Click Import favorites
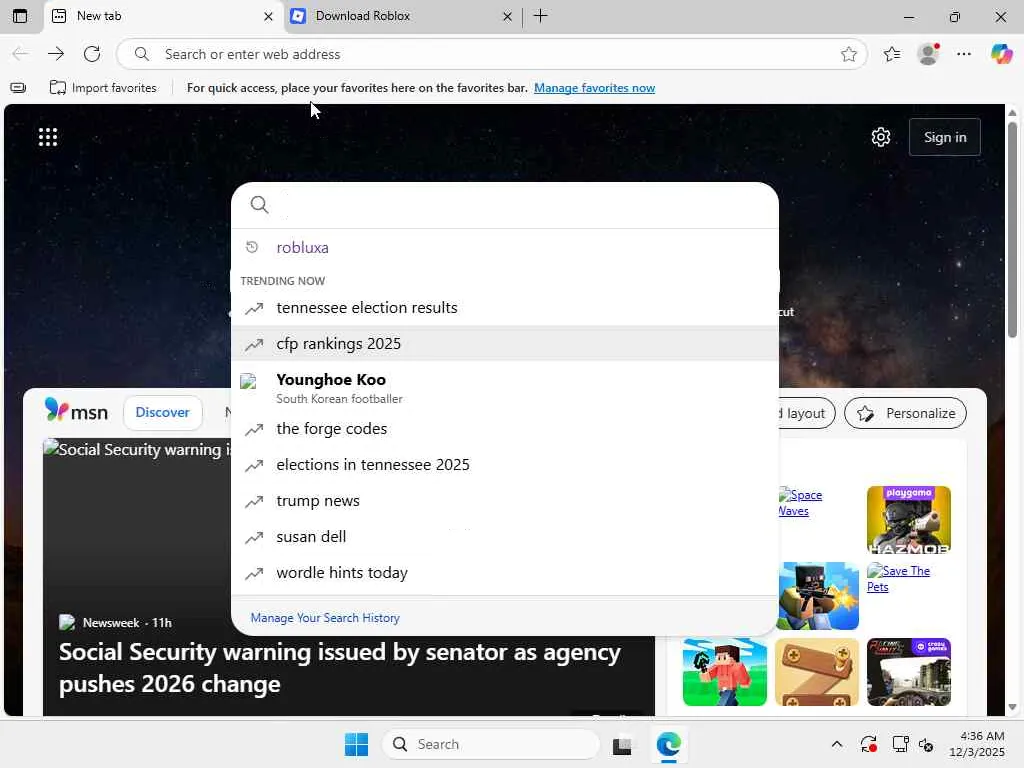 pyautogui.click(x=103, y=88)
